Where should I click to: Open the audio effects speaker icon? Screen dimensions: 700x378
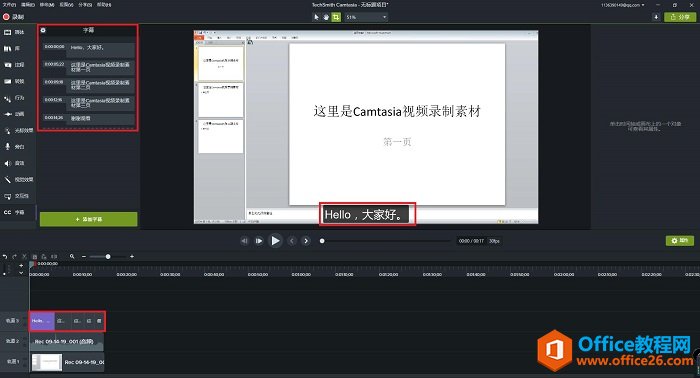click(x=8, y=163)
